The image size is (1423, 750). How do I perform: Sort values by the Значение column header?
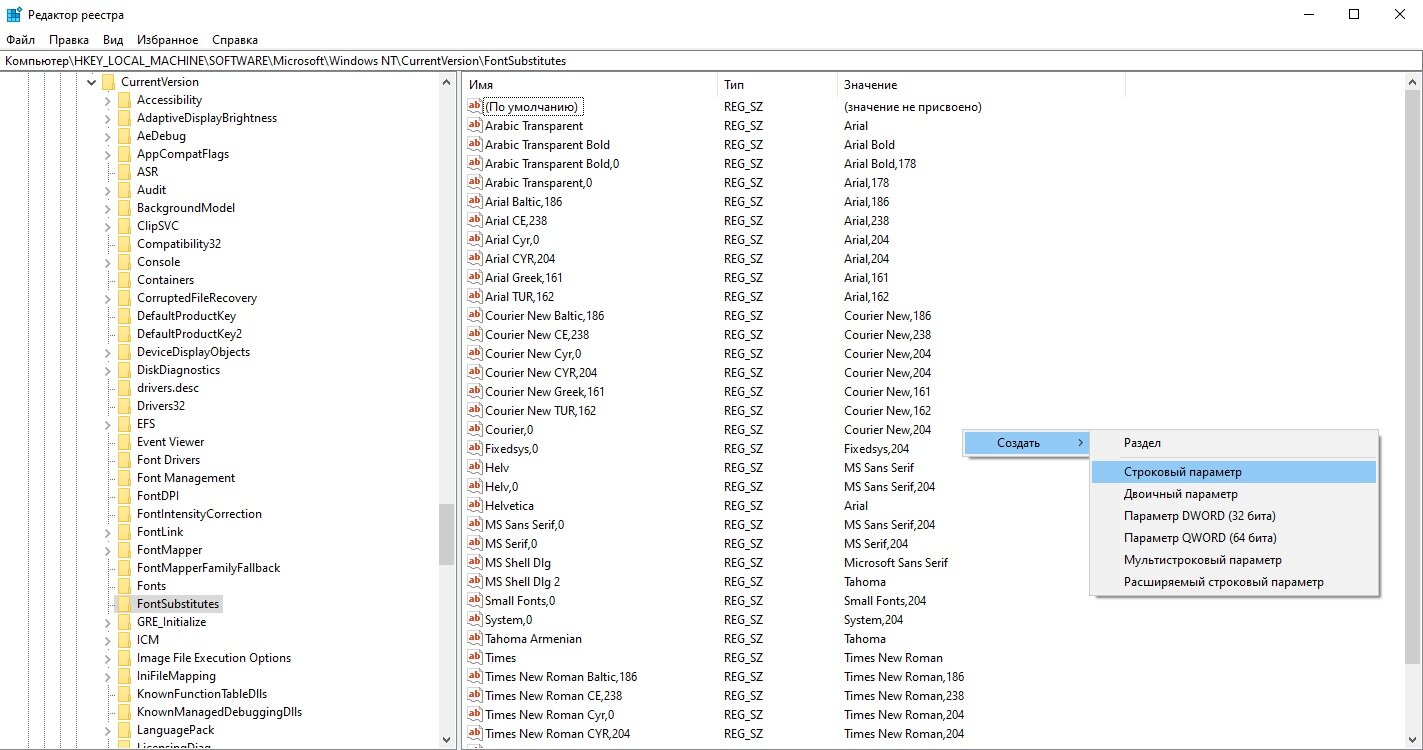pos(980,85)
